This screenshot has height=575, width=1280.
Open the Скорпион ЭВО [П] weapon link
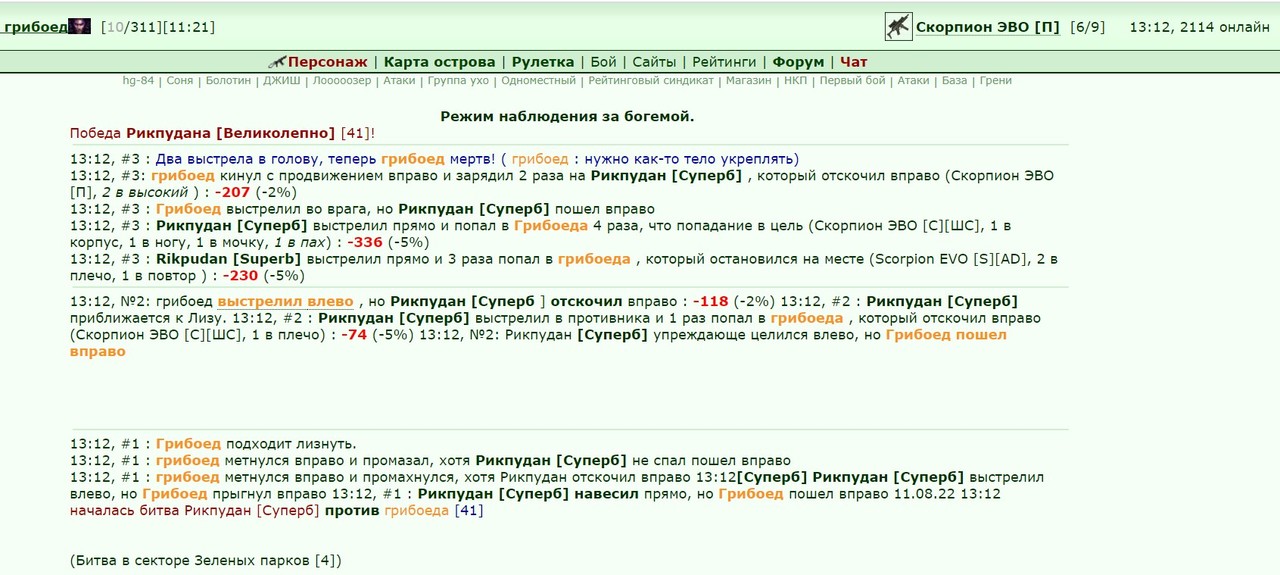988,27
